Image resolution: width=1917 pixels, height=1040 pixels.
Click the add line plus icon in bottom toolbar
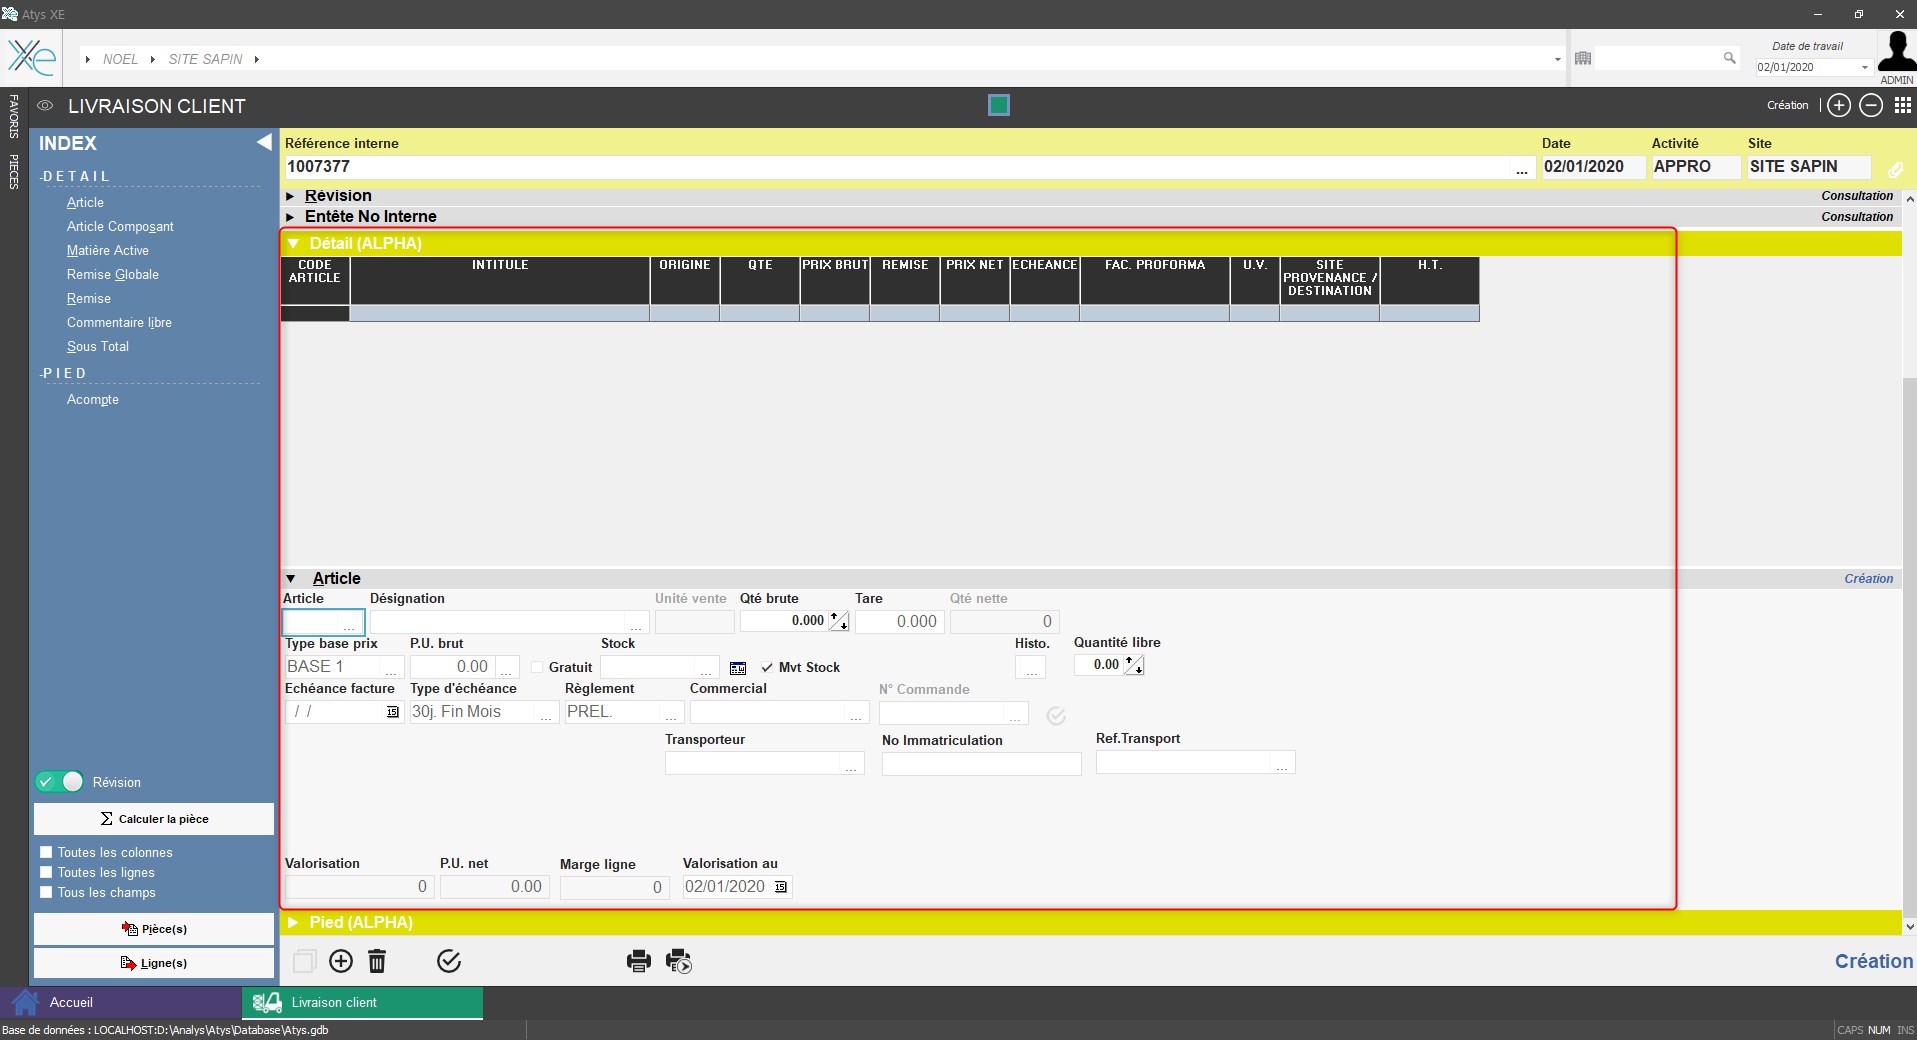pos(341,961)
